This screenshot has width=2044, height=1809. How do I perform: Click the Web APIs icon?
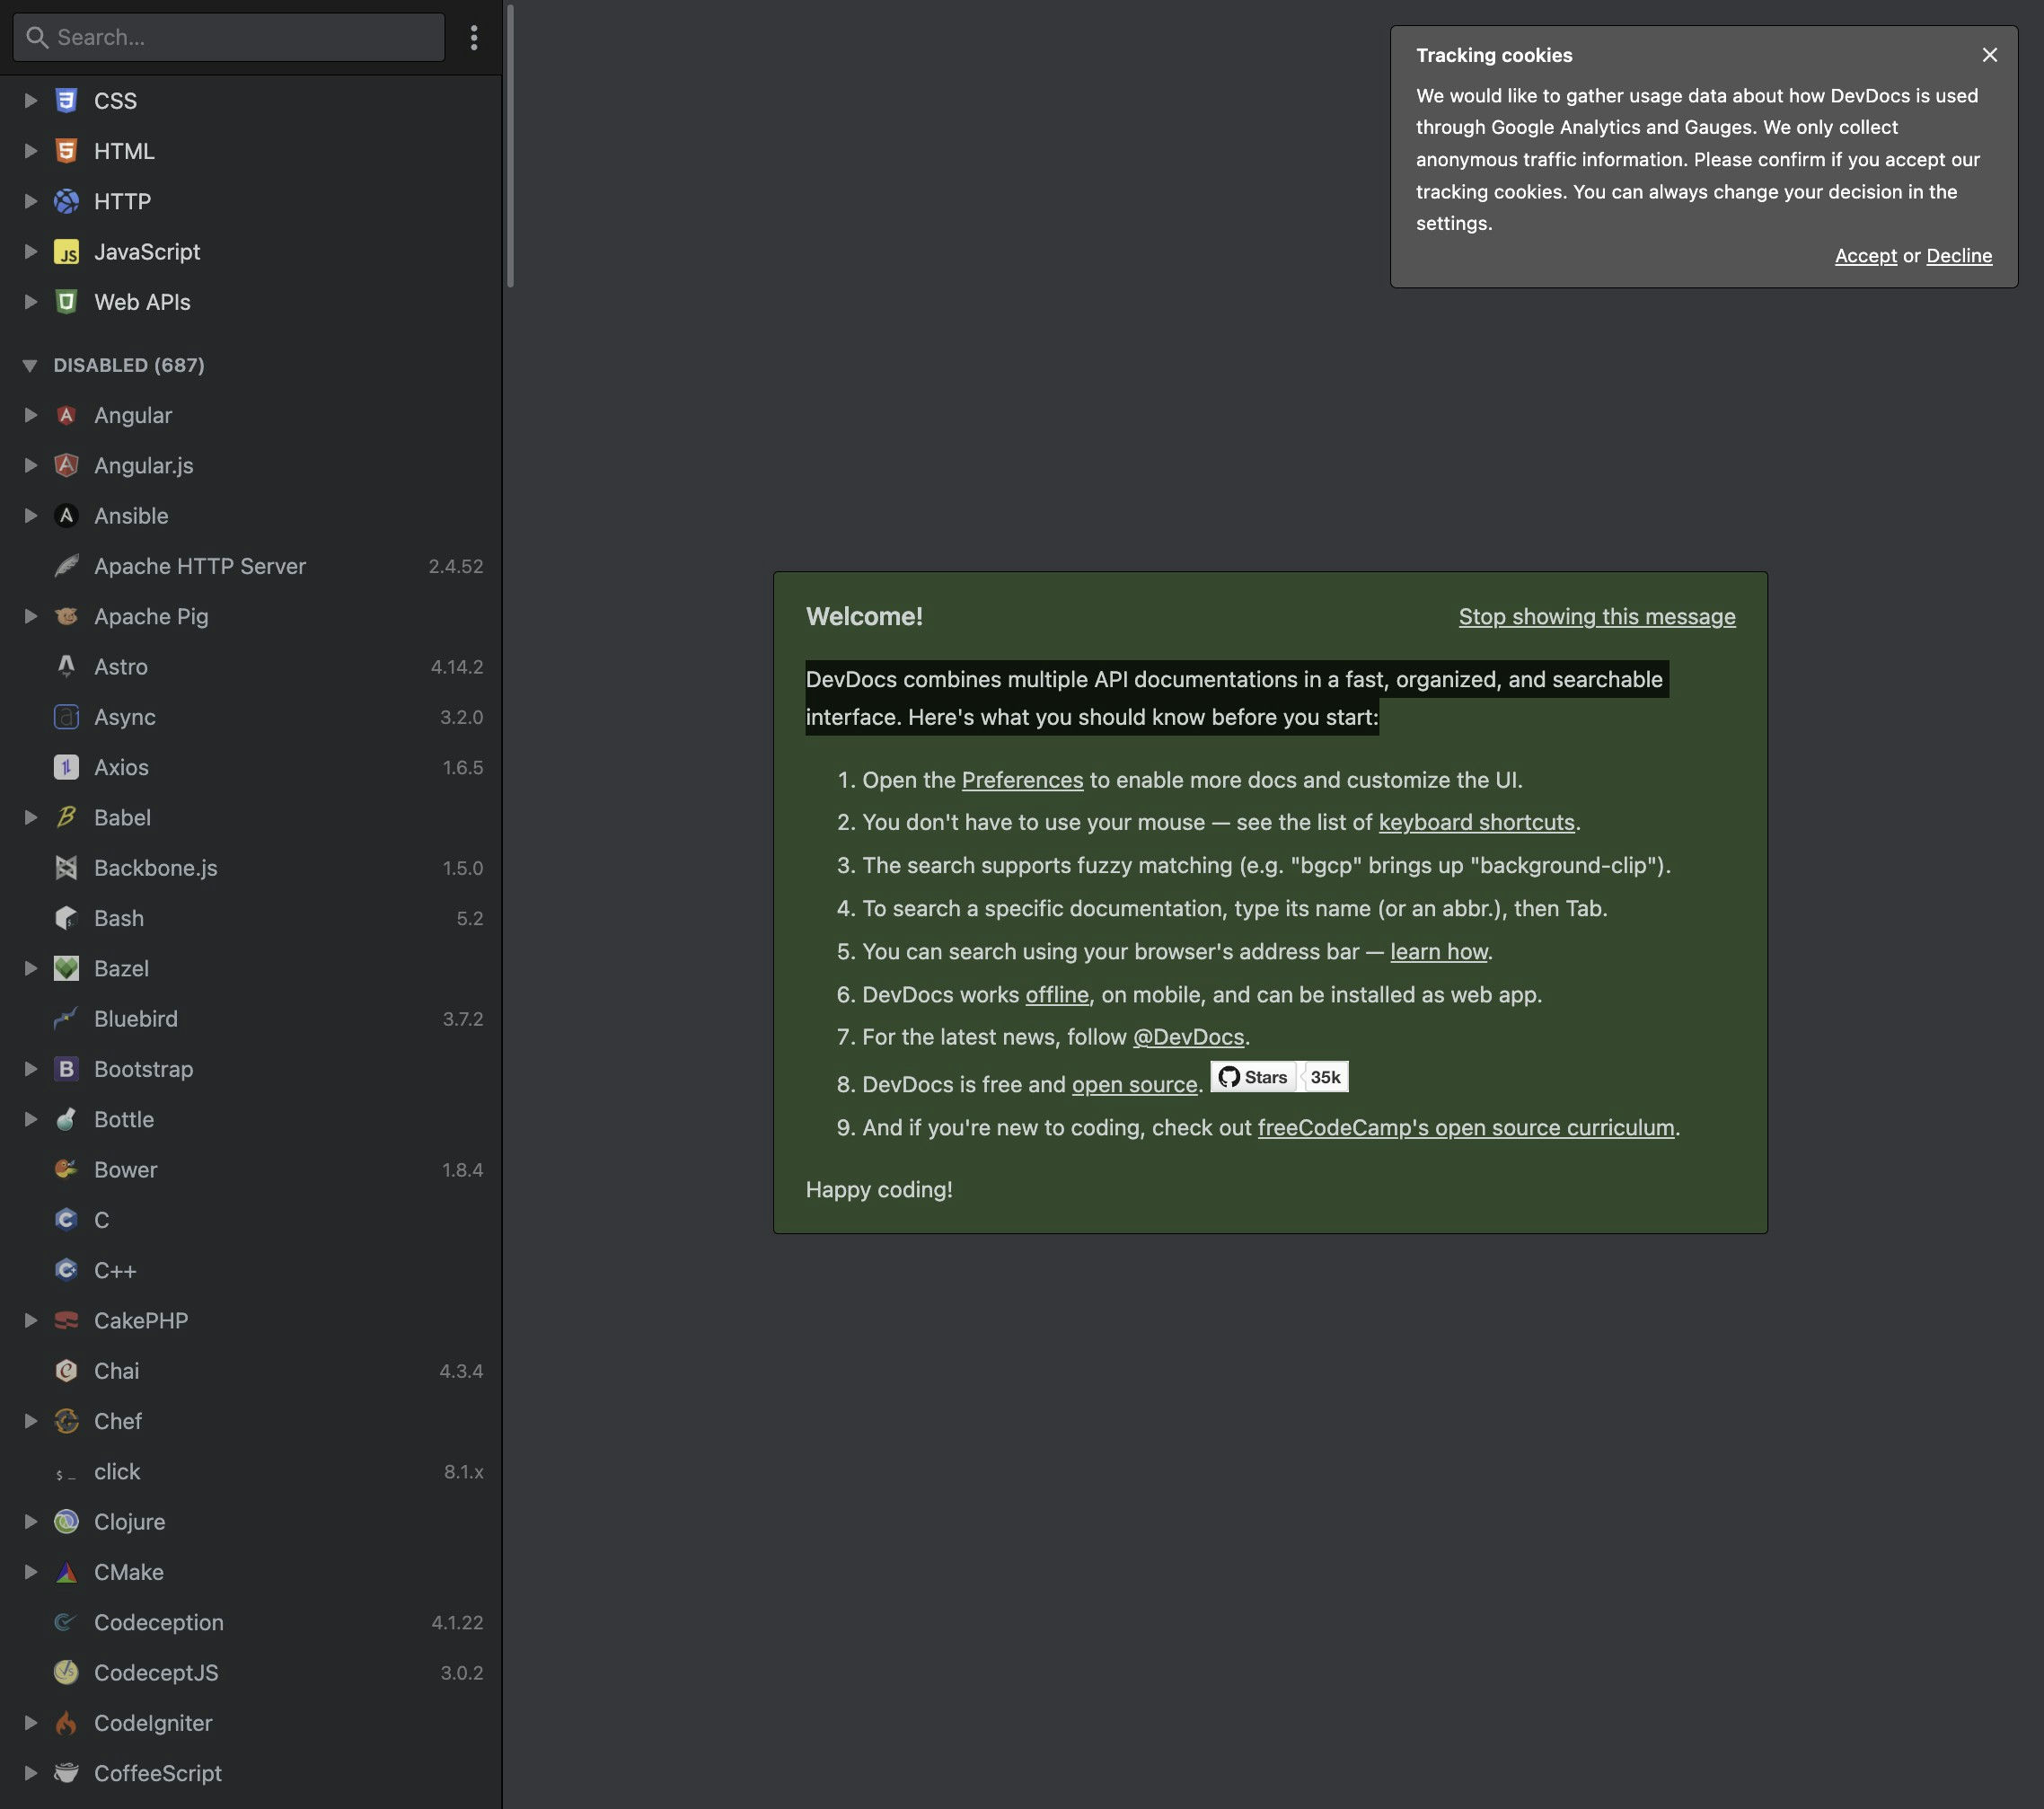click(66, 302)
